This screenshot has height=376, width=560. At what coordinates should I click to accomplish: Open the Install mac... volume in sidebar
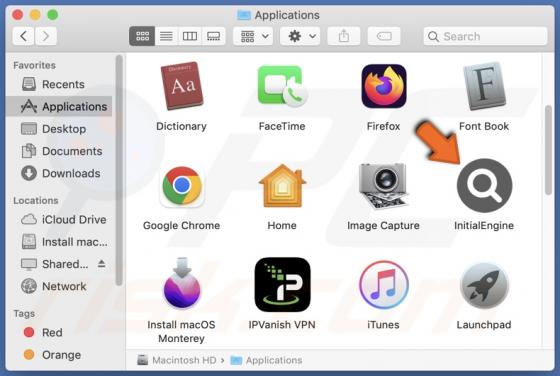point(59,242)
